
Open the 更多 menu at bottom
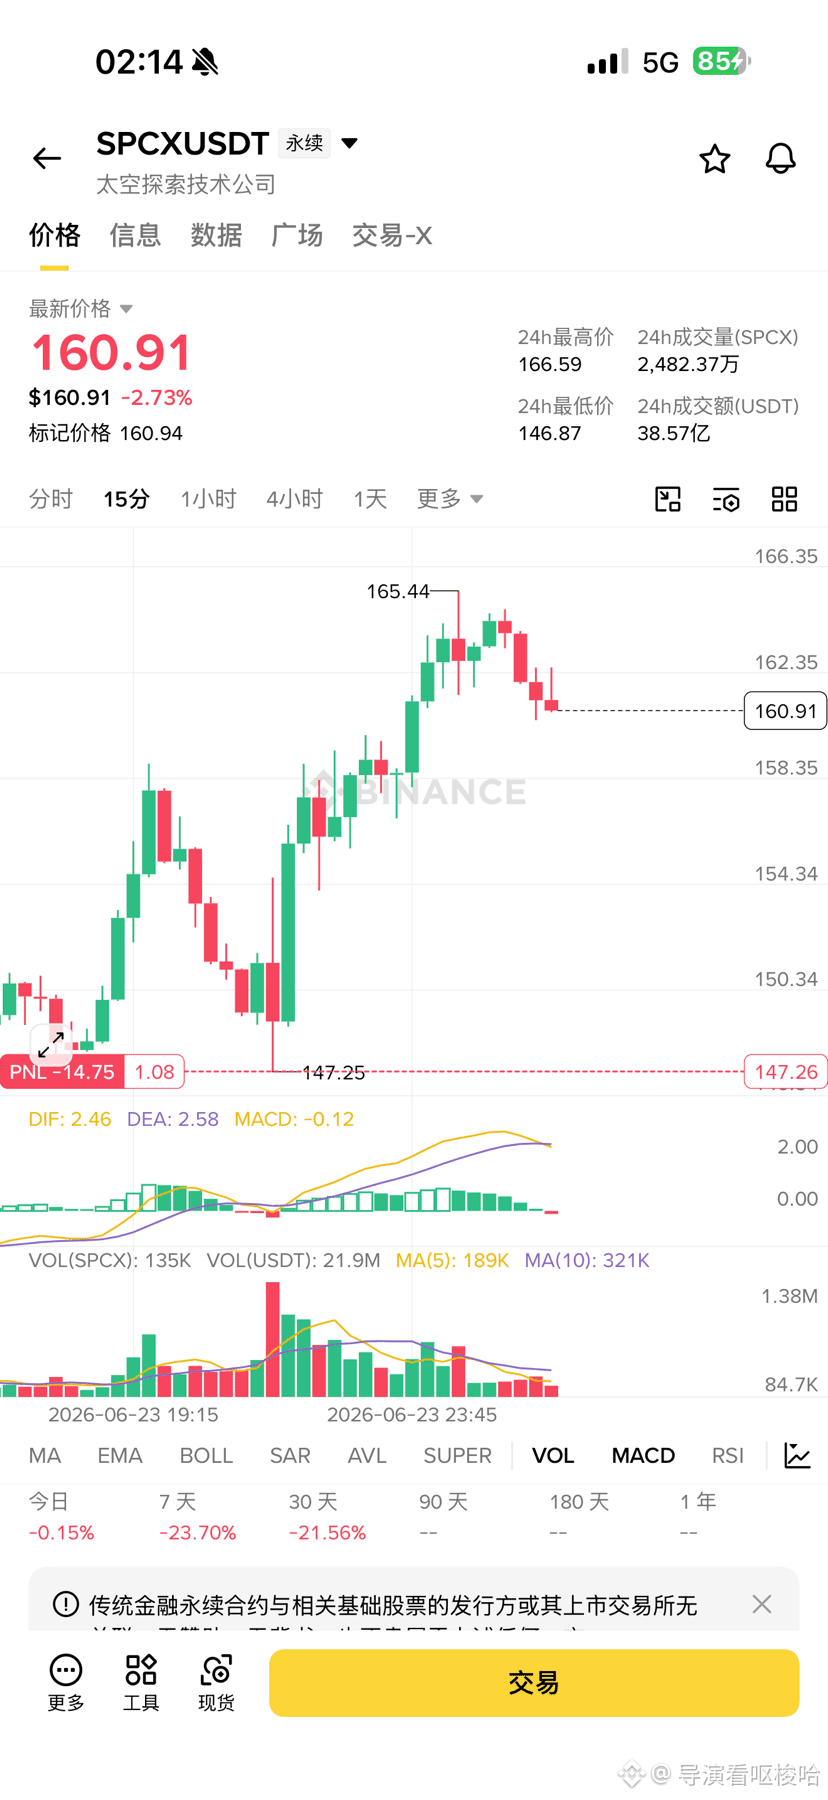click(66, 1682)
